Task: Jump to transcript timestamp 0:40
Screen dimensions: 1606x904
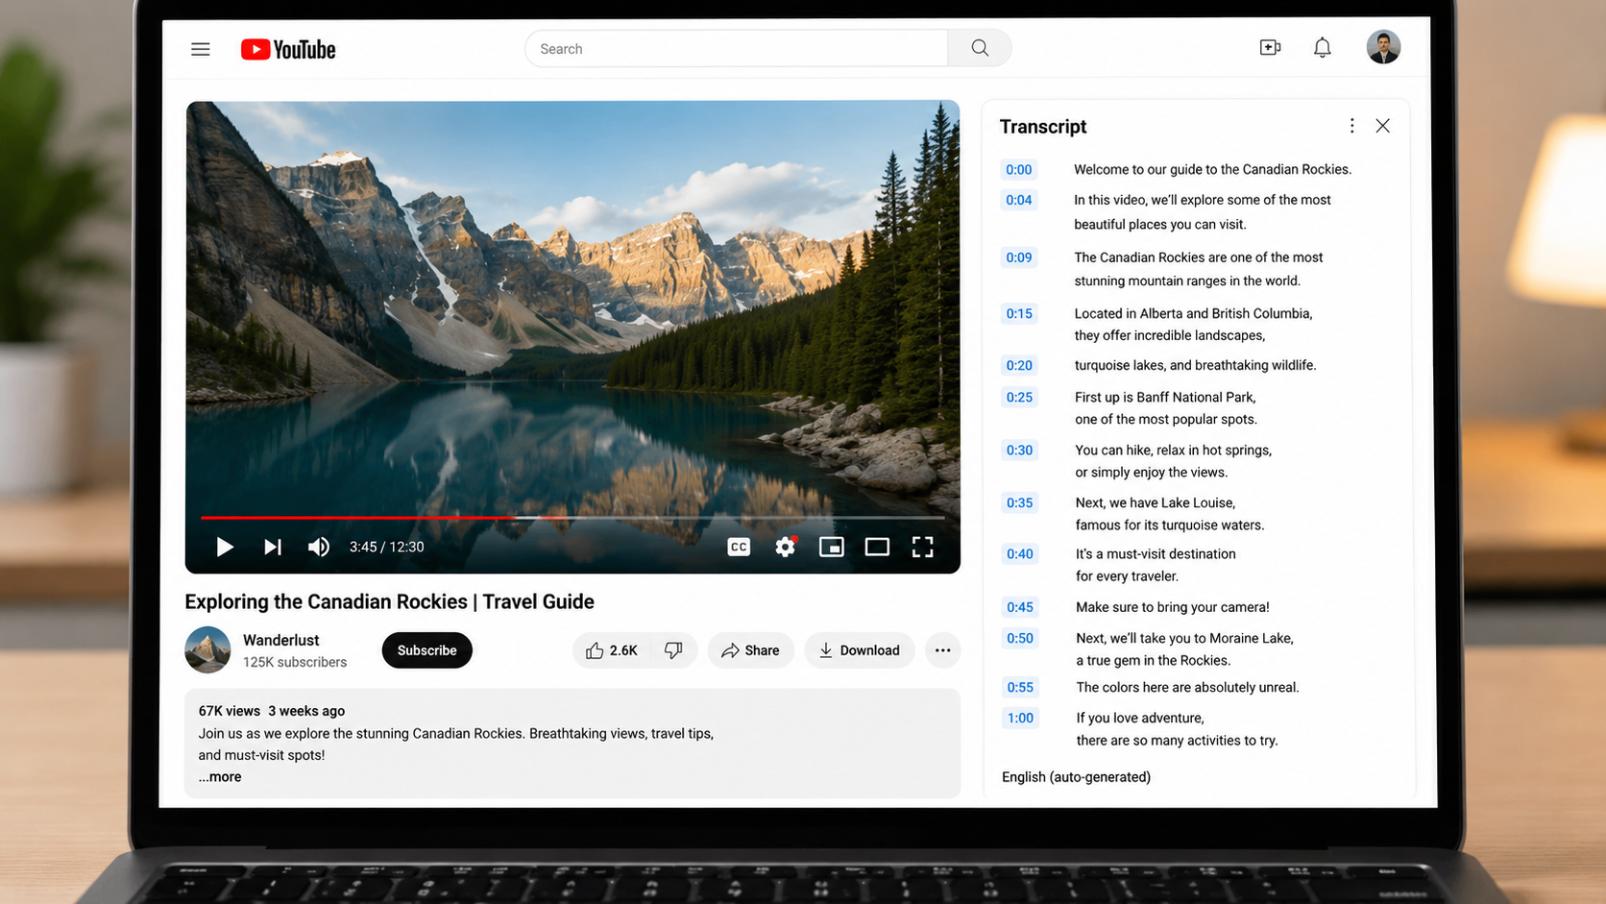Action: [1019, 554]
